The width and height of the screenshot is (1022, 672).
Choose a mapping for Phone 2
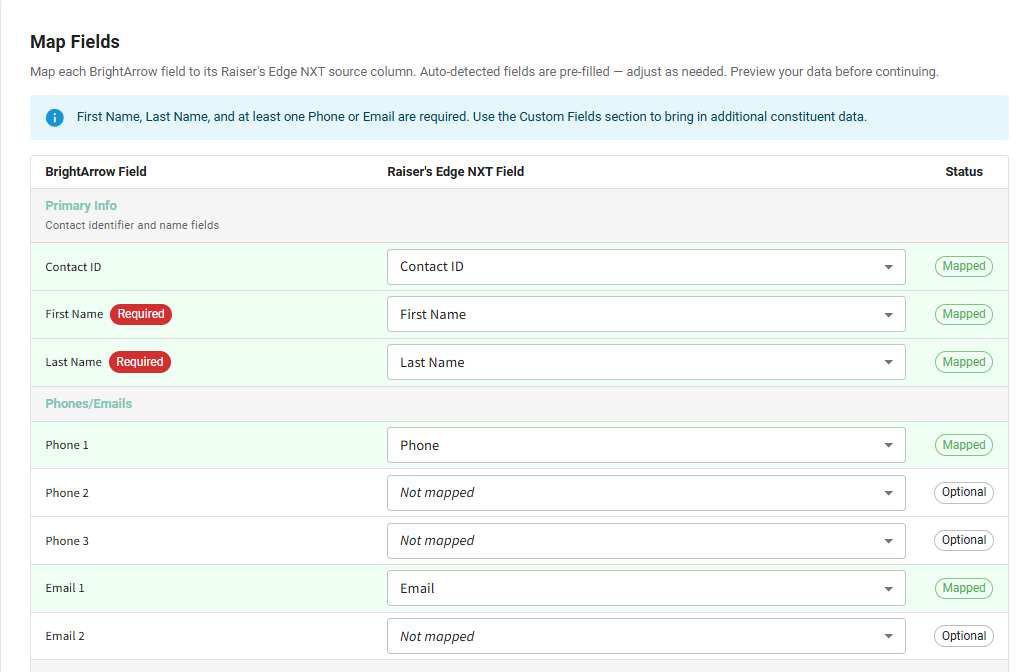point(646,493)
